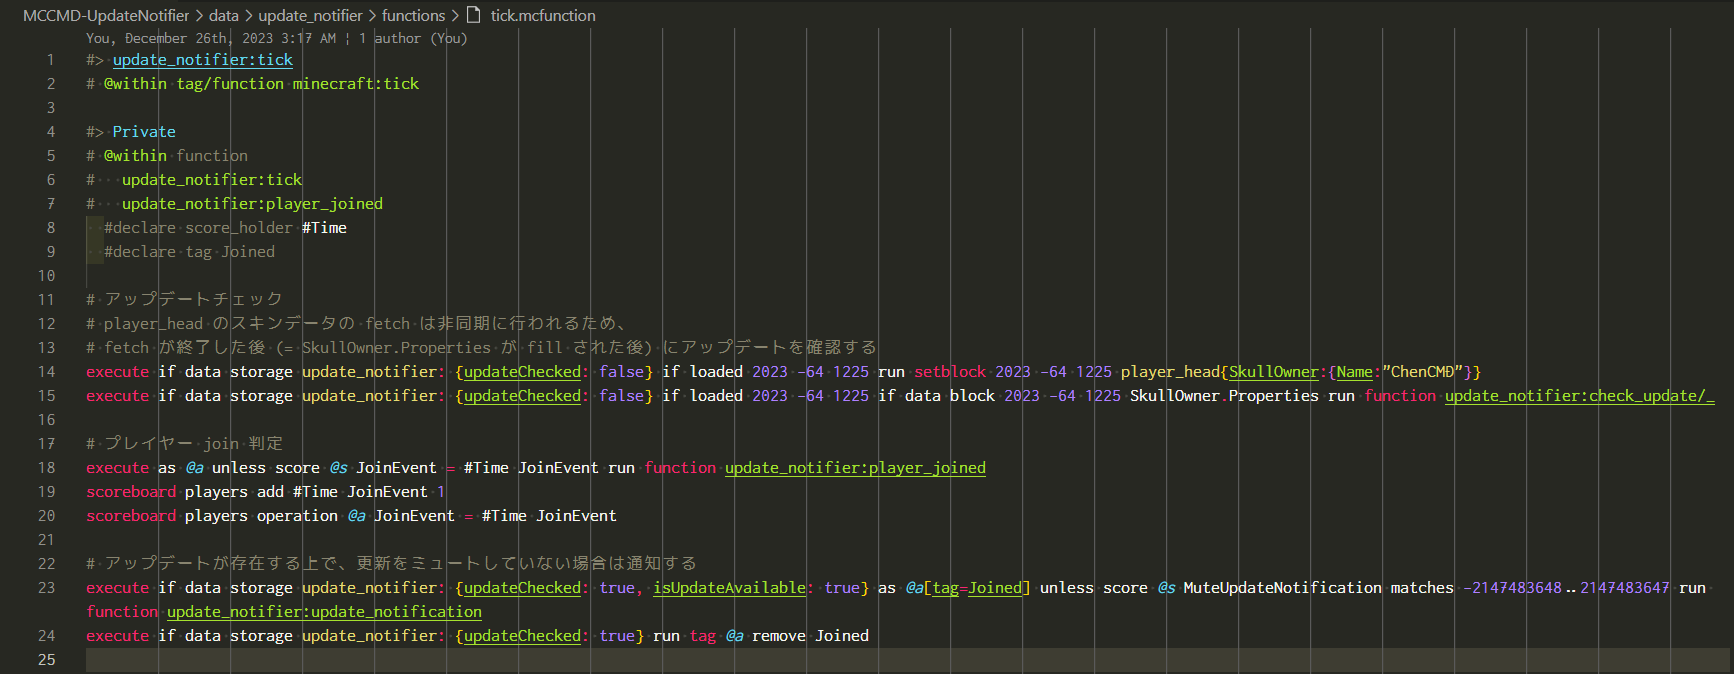Click the 'isUpdateAvailable' key on line 23
The width and height of the screenshot is (1734, 674).
pyautogui.click(x=729, y=588)
